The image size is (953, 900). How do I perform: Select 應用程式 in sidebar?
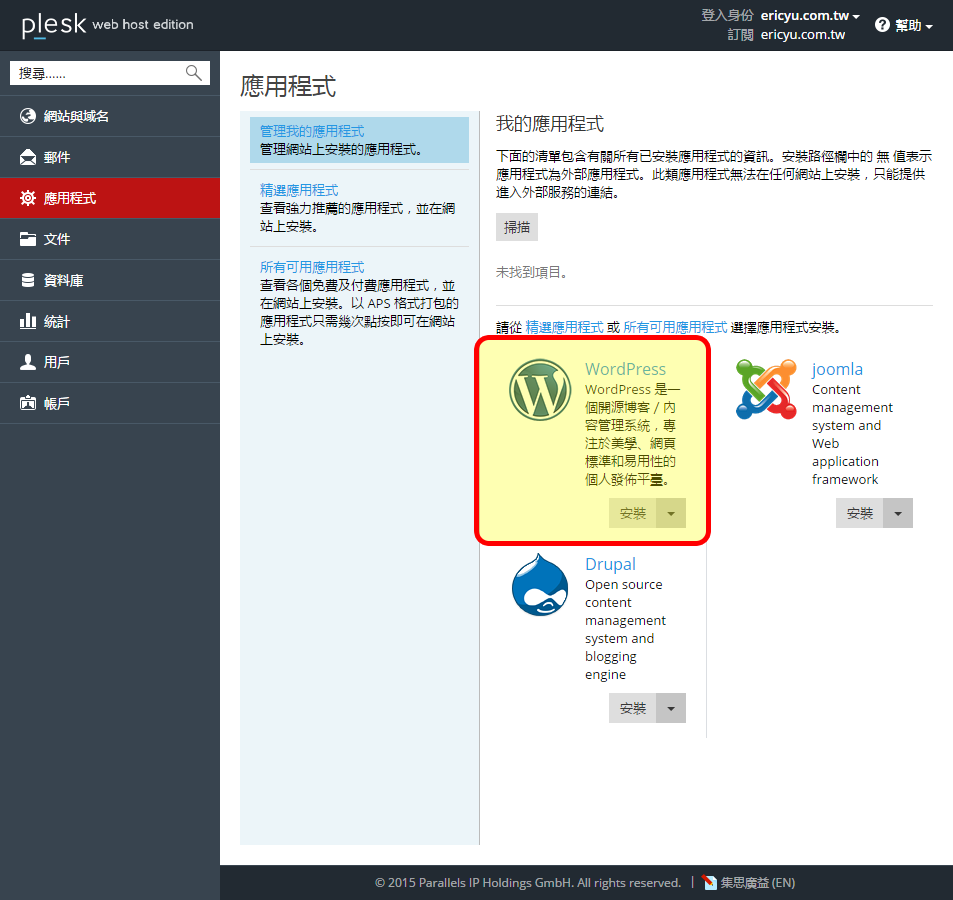[110, 198]
